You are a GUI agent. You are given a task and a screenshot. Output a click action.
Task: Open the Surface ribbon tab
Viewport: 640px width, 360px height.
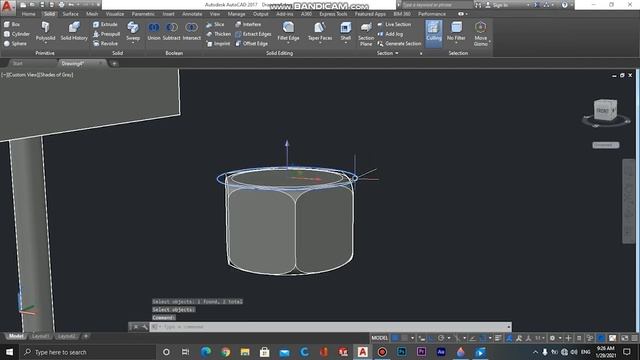coord(70,14)
